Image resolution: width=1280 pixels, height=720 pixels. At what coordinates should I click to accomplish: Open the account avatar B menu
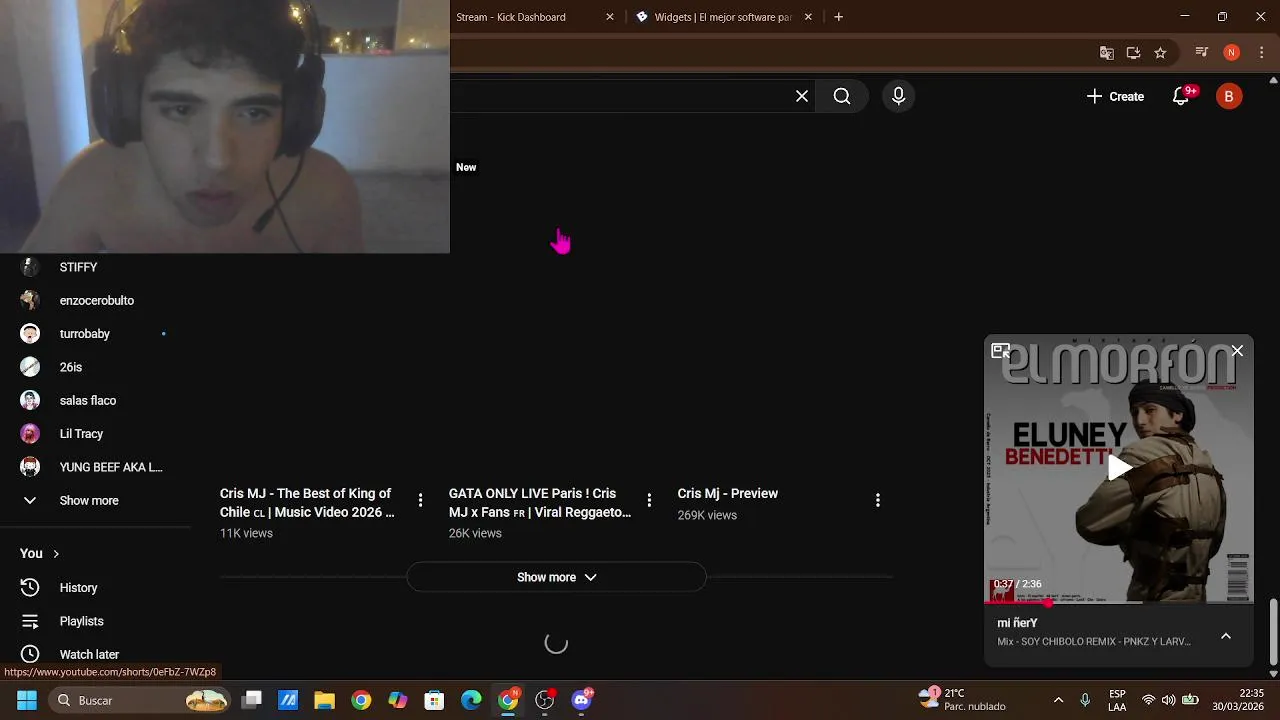click(x=1229, y=96)
